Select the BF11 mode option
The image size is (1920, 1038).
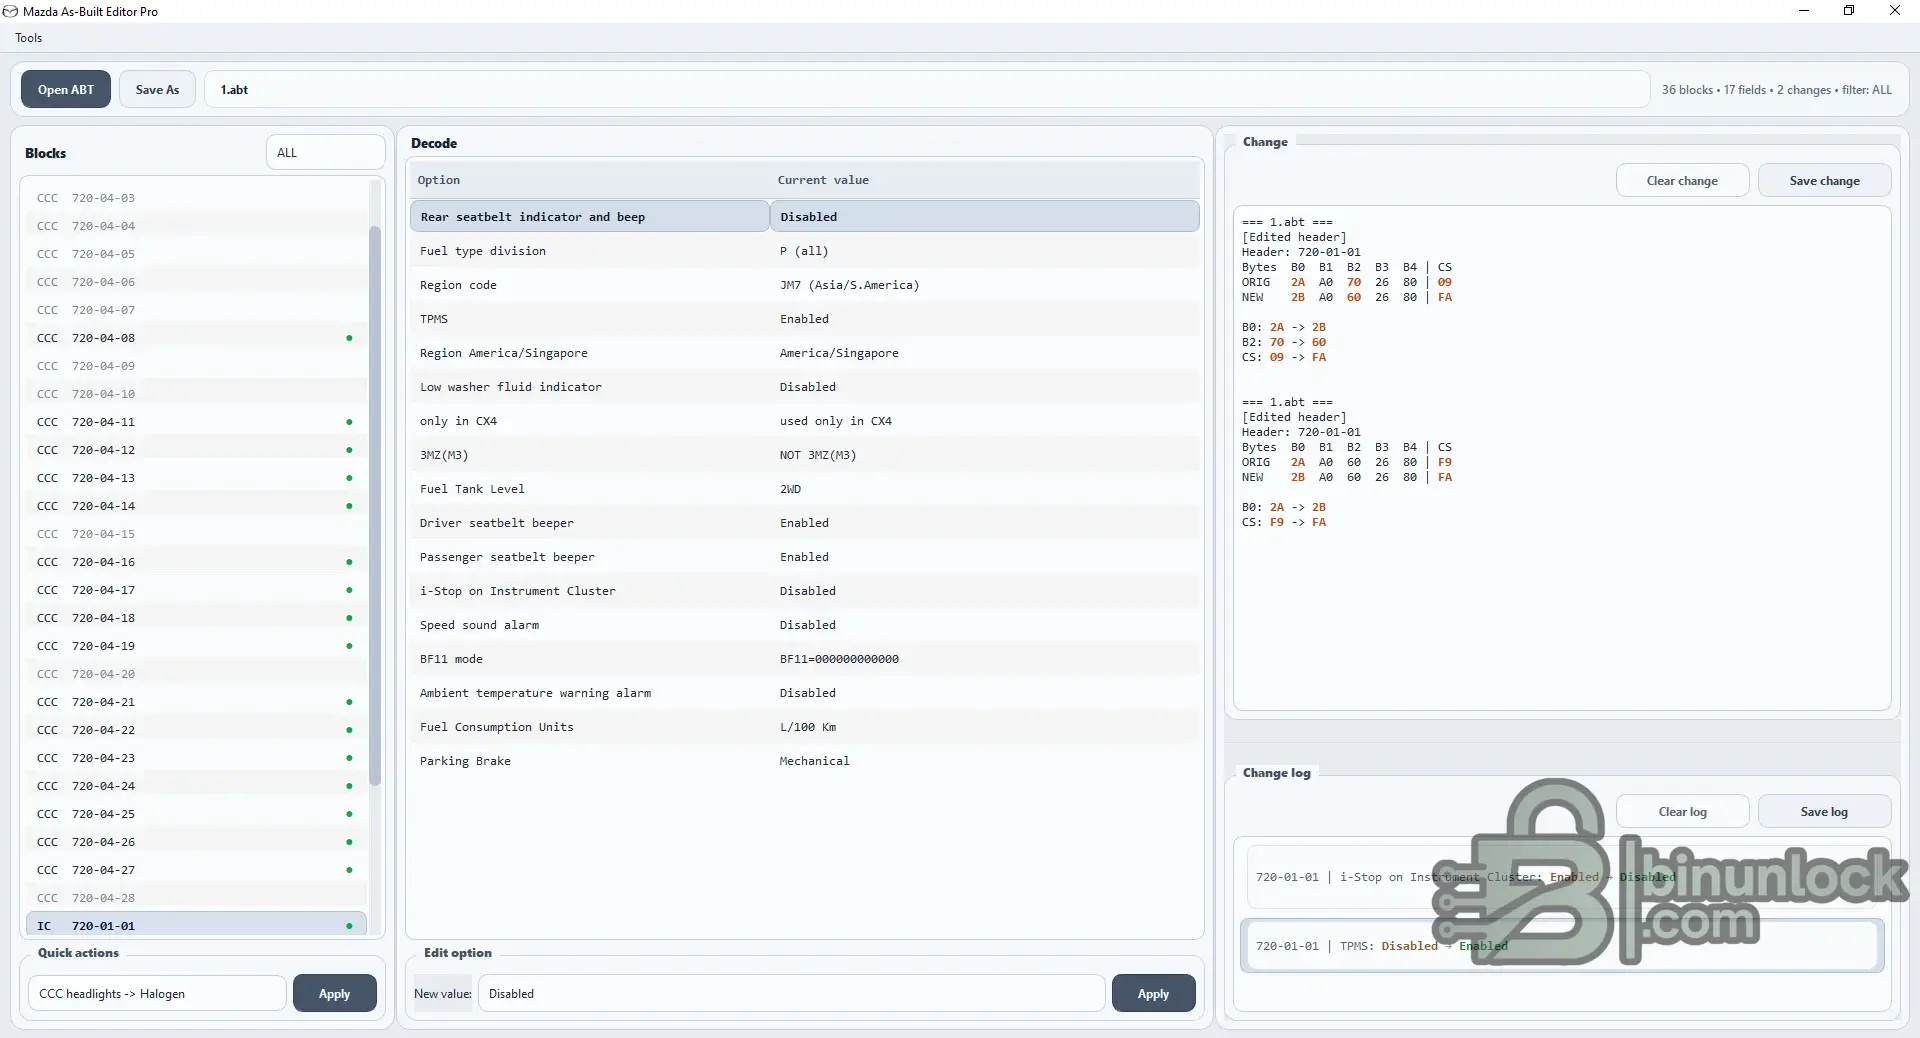coord(804,659)
